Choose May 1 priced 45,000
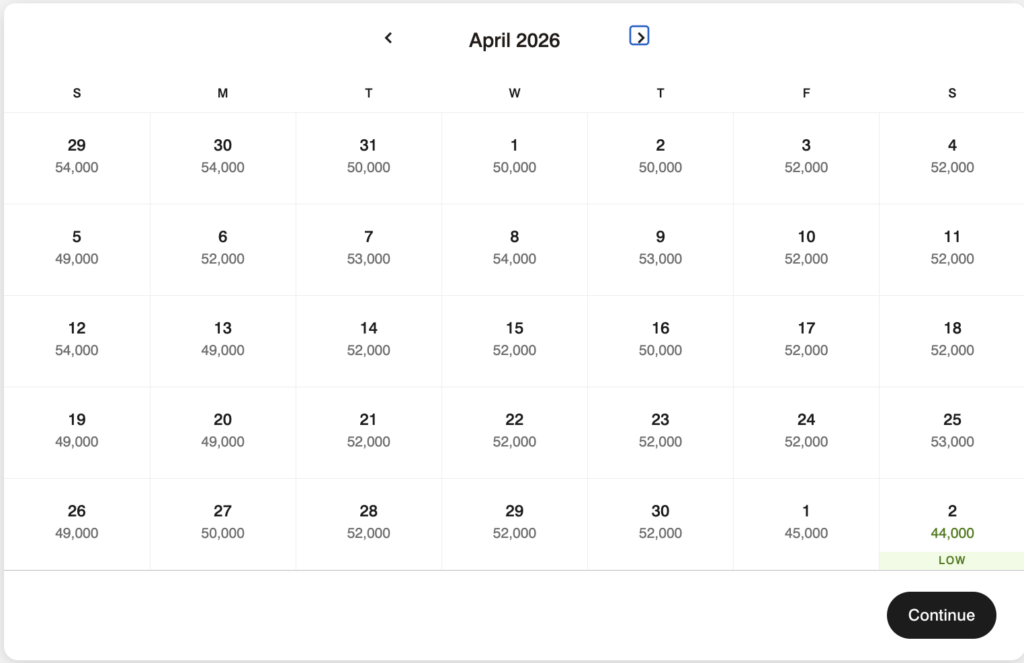Image resolution: width=1024 pixels, height=663 pixels. (x=806, y=522)
